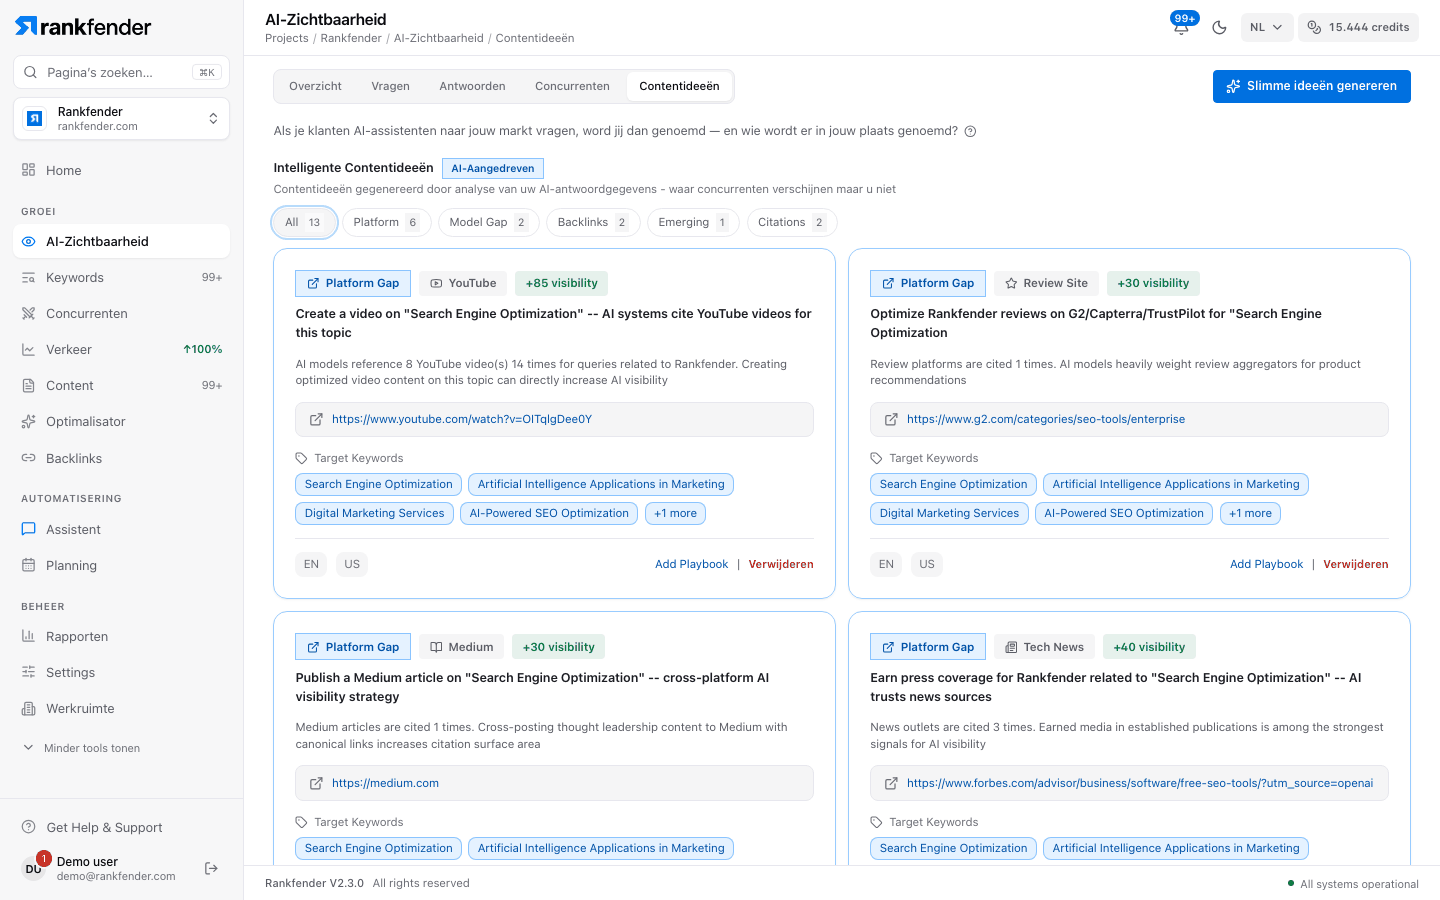Open Settings in the sidebar
The height and width of the screenshot is (900, 1440).
click(x=121, y=673)
